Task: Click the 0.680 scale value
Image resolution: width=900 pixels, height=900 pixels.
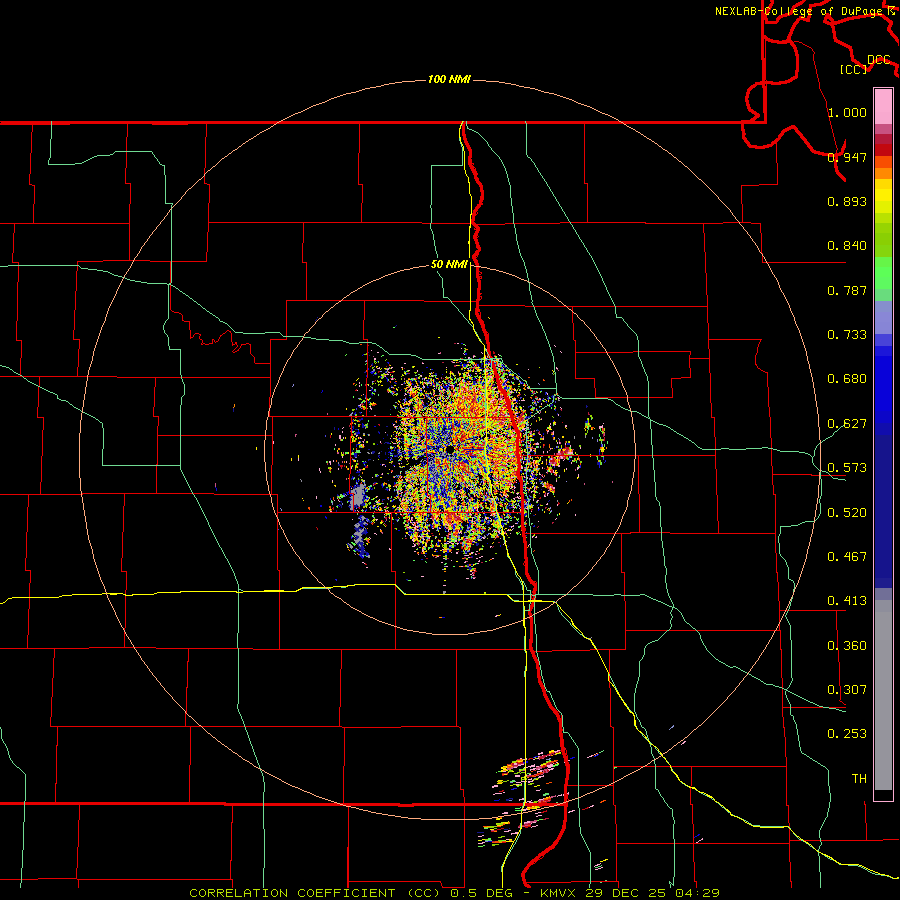Action: [x=847, y=378]
